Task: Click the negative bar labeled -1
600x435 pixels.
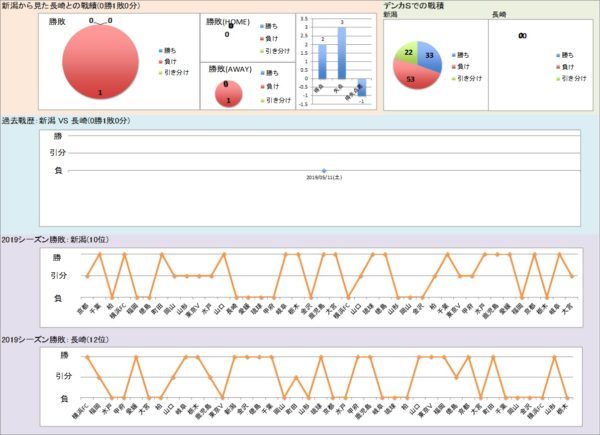Action: 361,88
